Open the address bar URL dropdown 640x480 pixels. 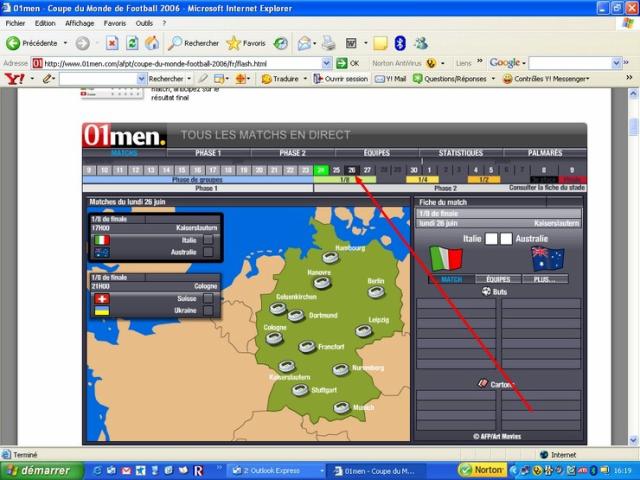[327, 63]
